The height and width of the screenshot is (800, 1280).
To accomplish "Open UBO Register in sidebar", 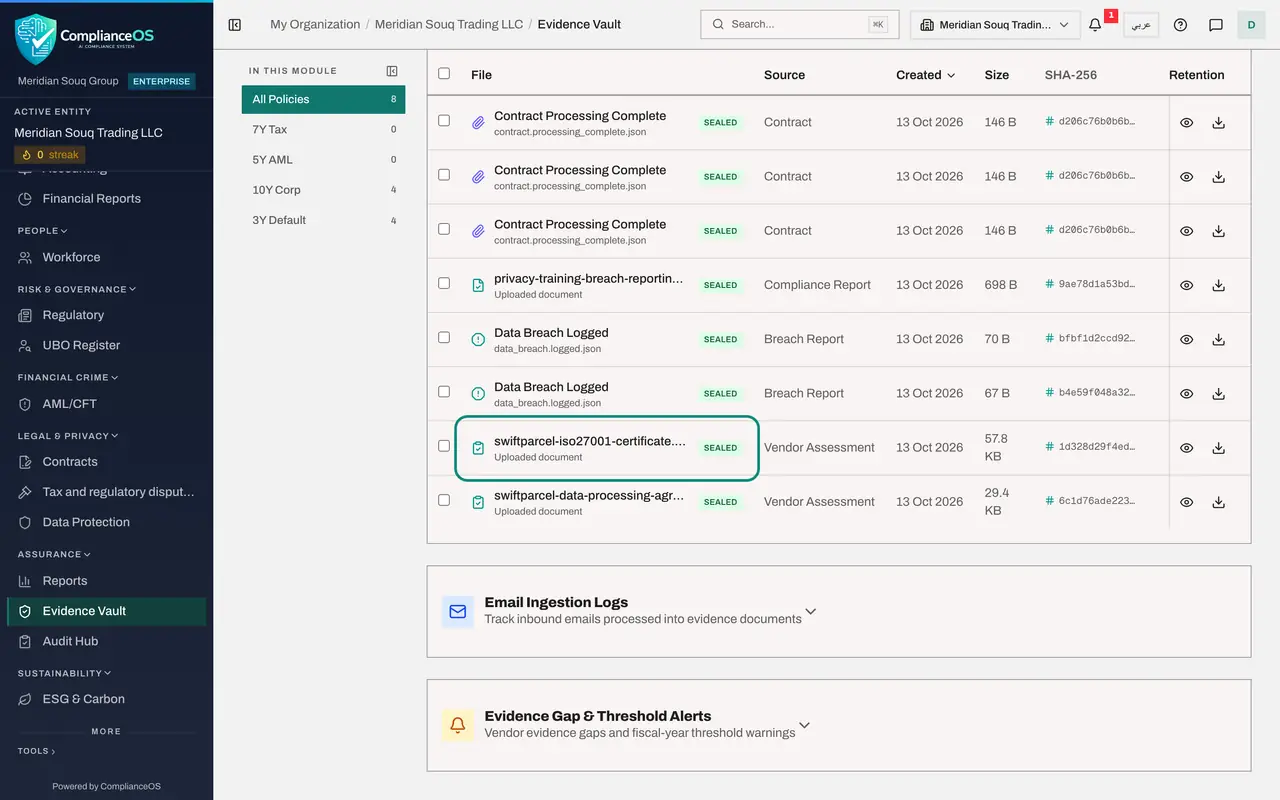I will (106, 345).
